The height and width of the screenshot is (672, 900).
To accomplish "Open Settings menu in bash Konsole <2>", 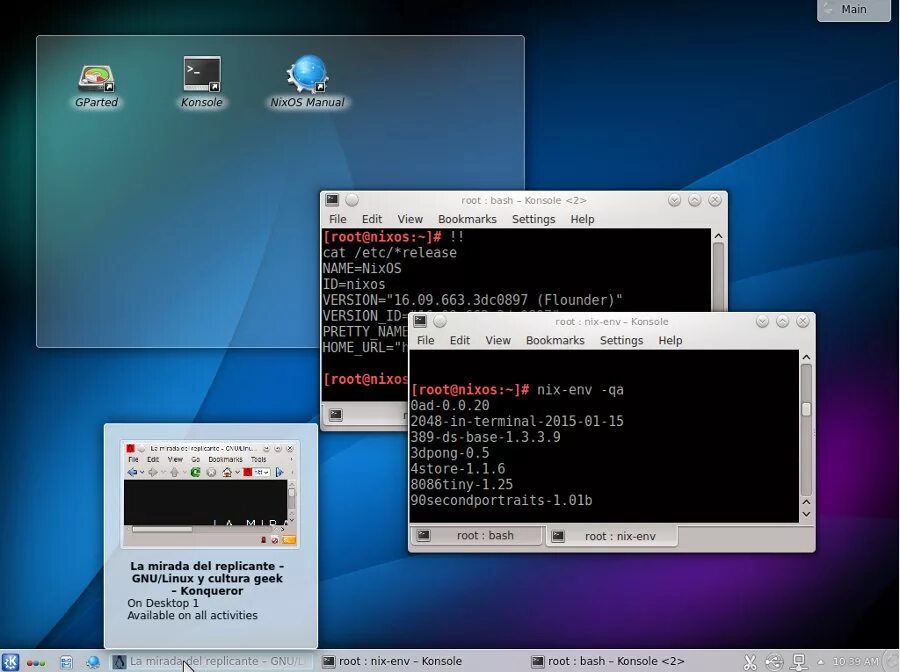I will coord(533,219).
